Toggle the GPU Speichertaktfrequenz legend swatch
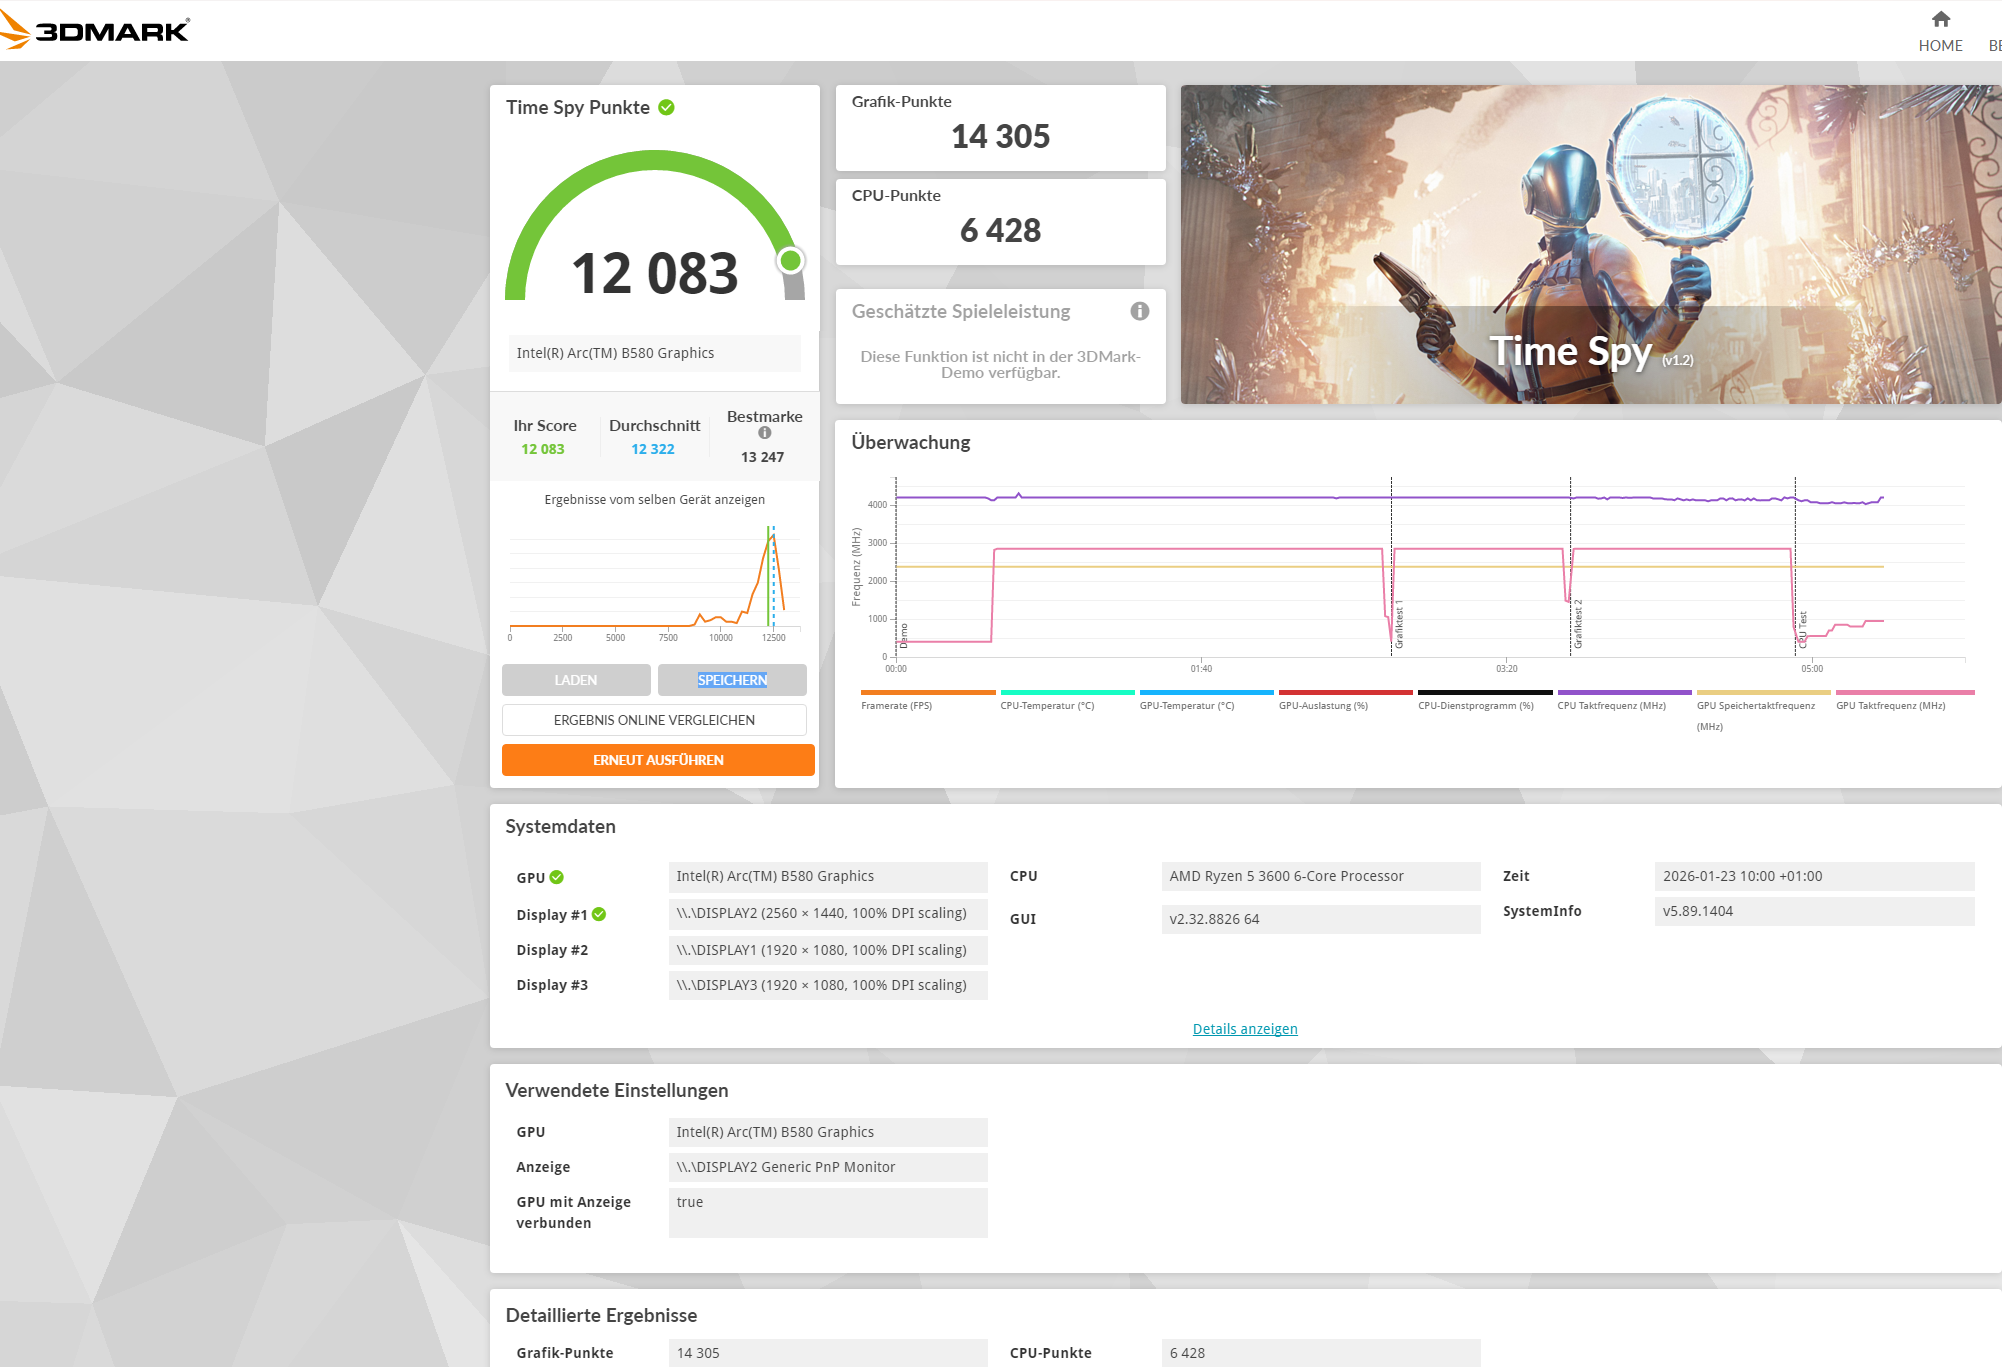 pos(1764,692)
